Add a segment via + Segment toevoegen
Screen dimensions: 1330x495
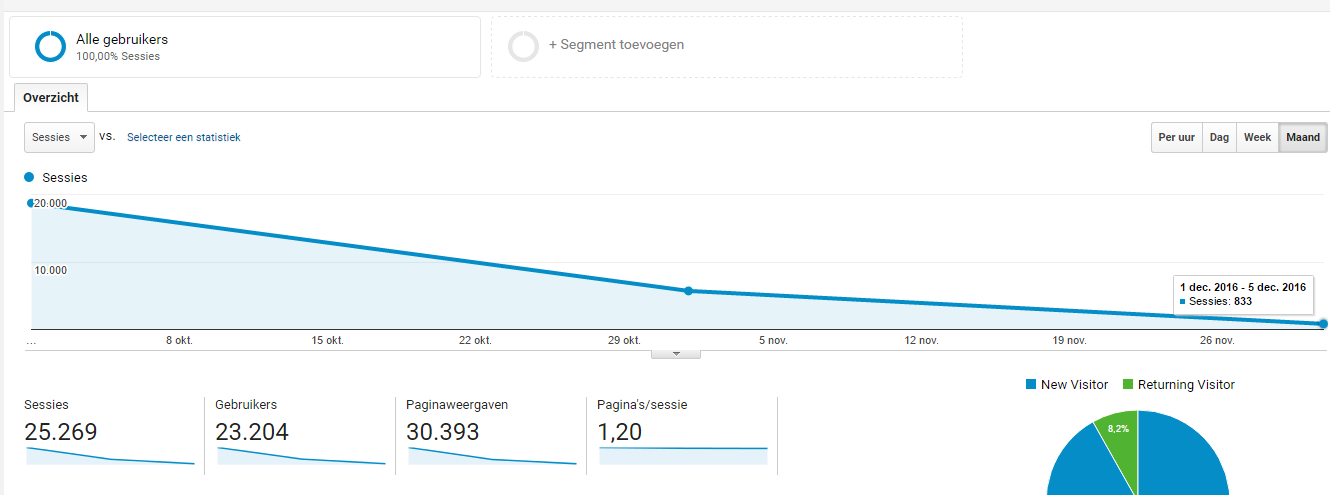coord(616,45)
